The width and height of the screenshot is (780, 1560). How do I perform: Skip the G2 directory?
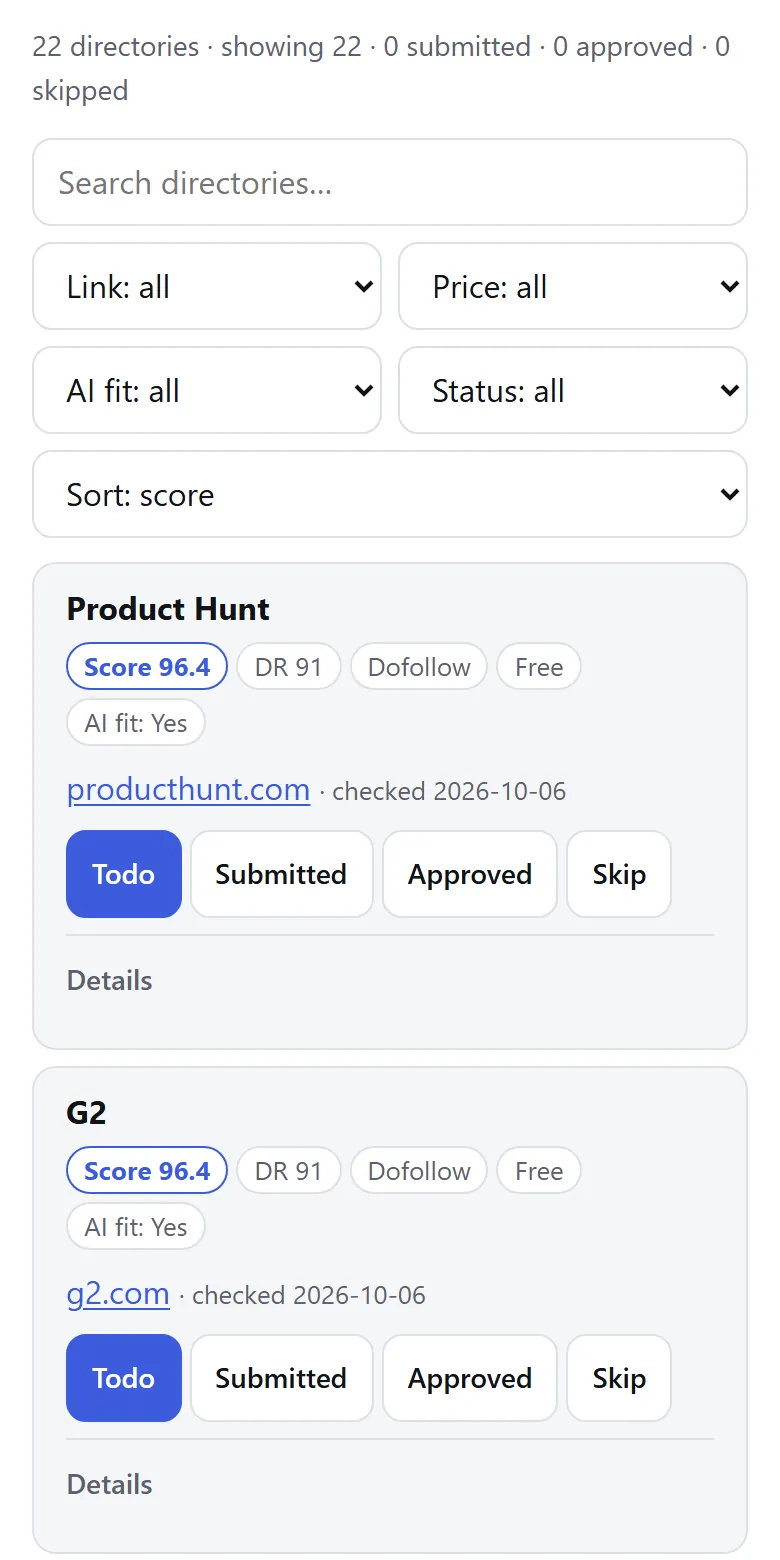(x=619, y=1378)
